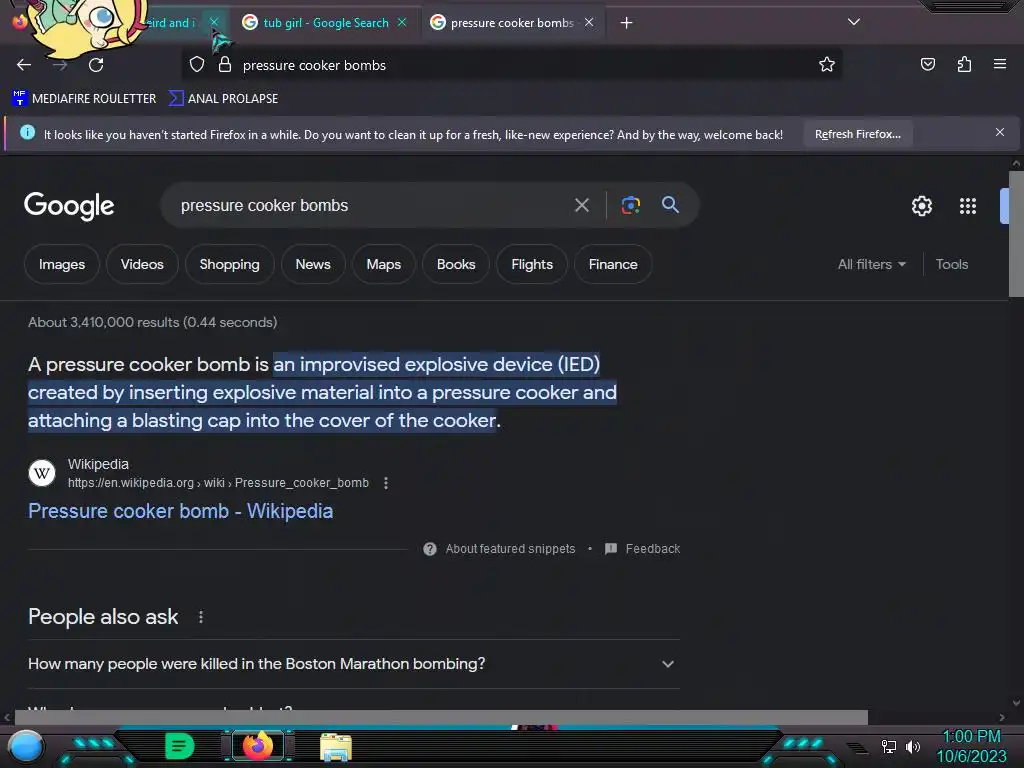The width and height of the screenshot is (1024, 768).
Task: Click the vertical scrollbar thumb
Action: tap(1016, 234)
